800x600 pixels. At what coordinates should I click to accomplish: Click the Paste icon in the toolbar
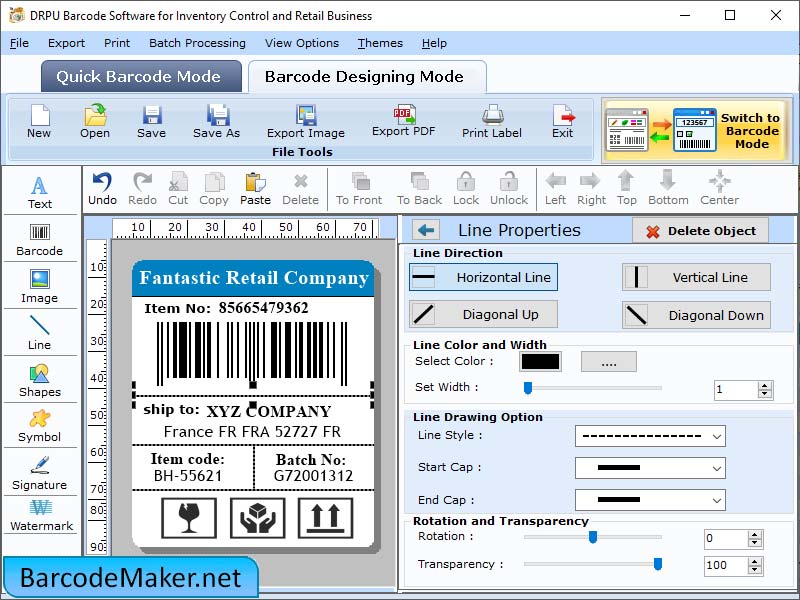[255, 188]
